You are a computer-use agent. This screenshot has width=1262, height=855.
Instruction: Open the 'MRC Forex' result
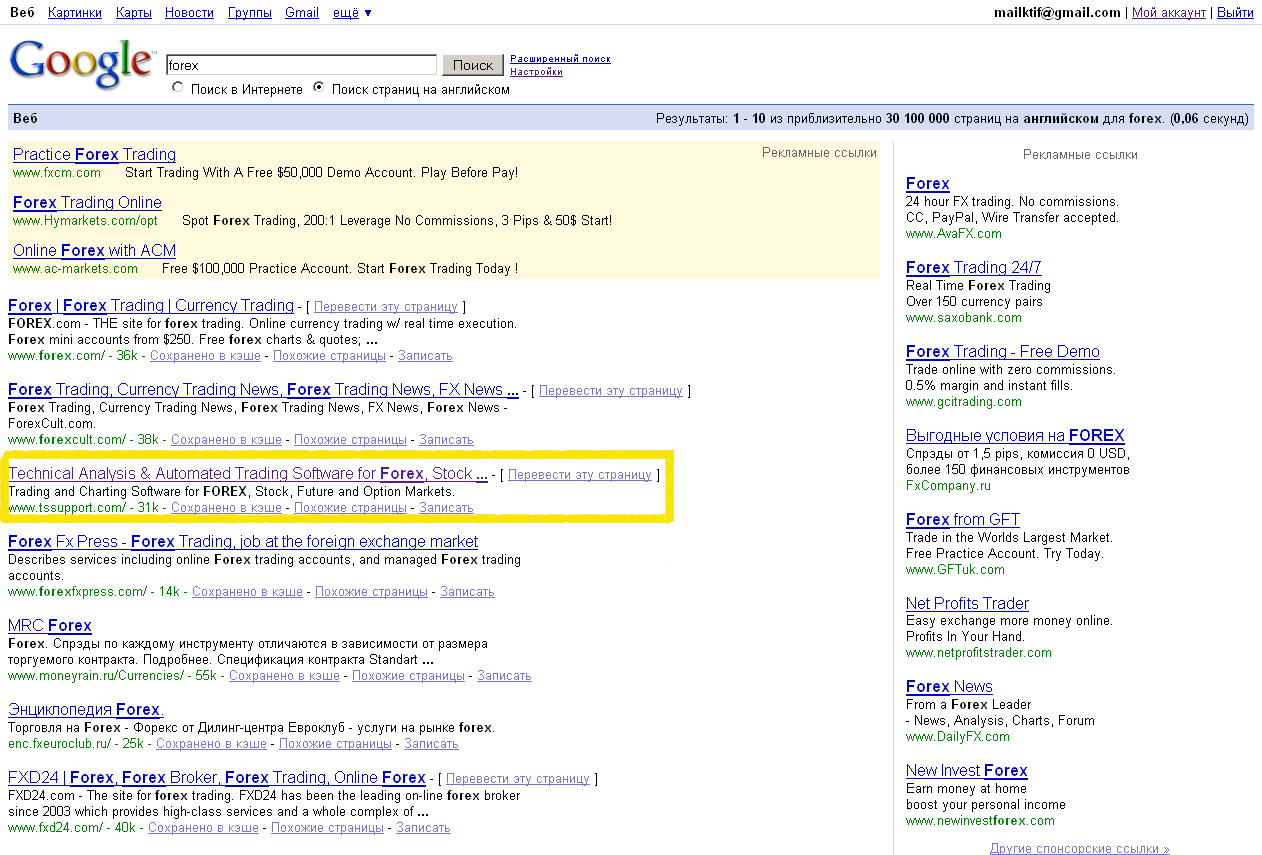coord(50,626)
